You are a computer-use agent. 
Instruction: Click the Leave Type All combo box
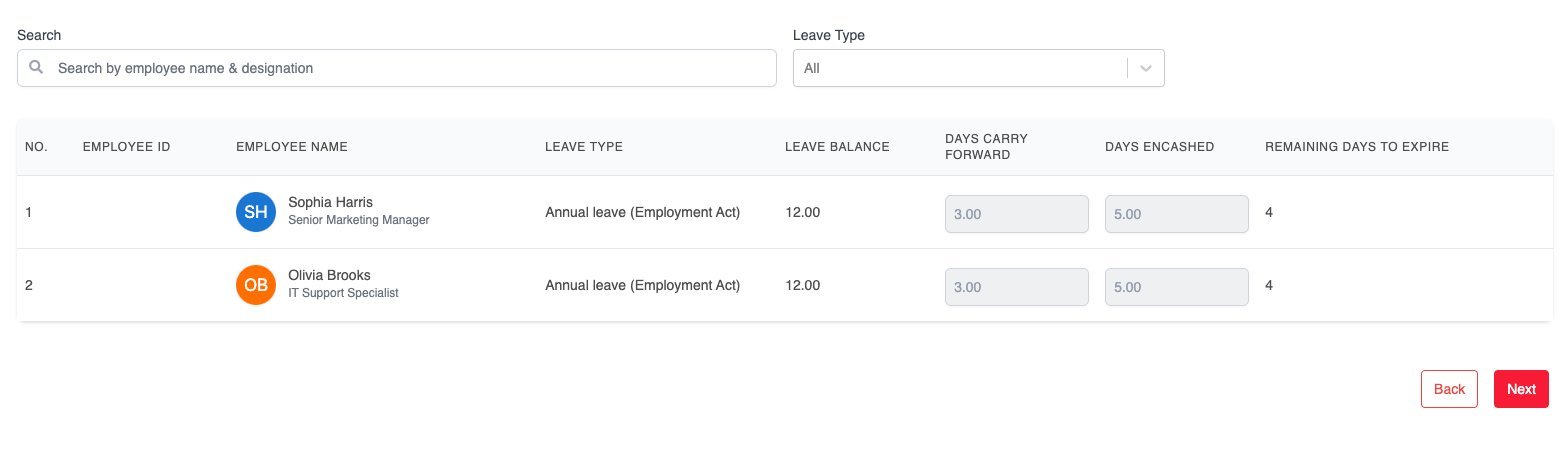pos(960,68)
